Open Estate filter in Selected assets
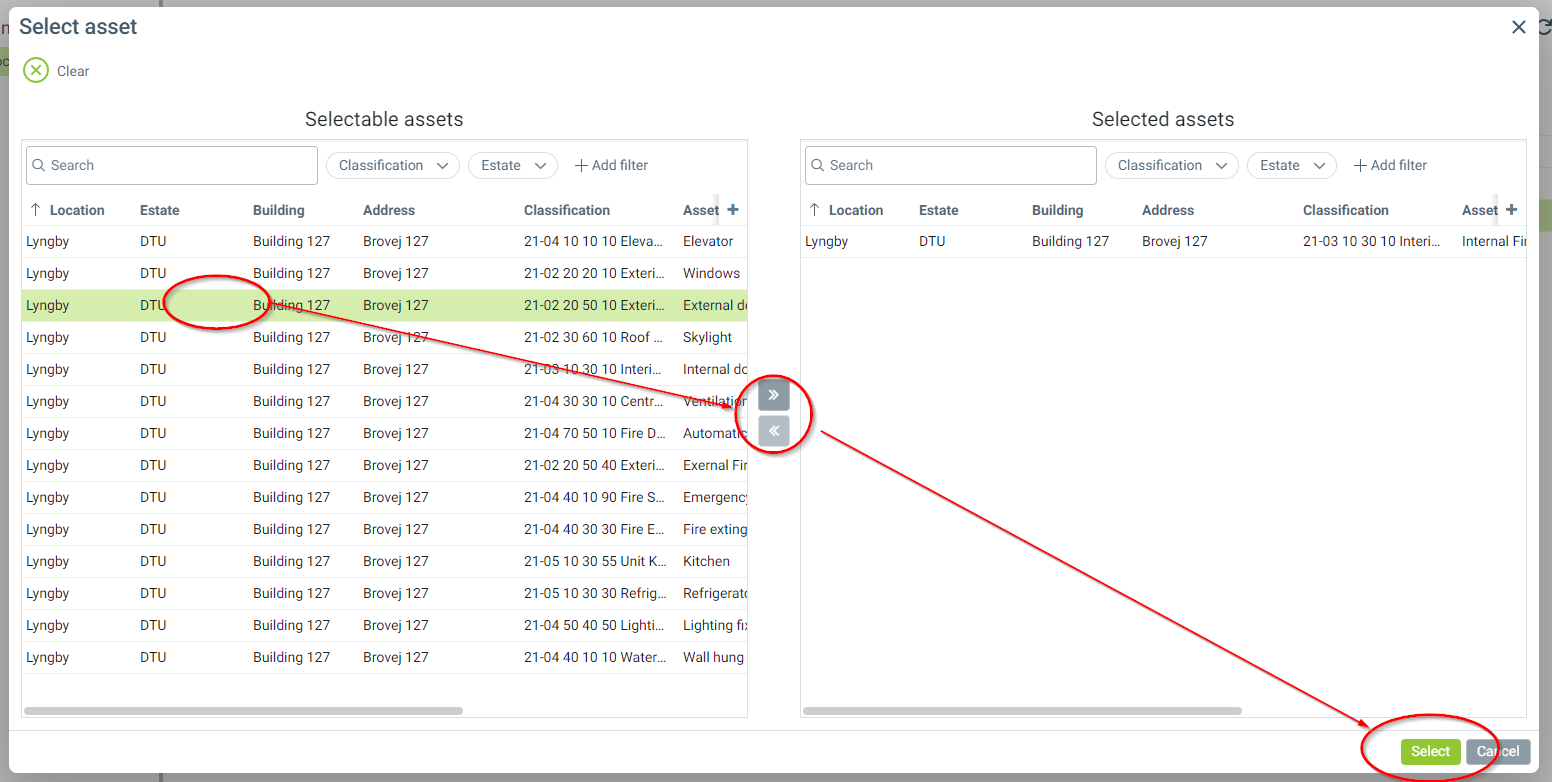 tap(1291, 166)
